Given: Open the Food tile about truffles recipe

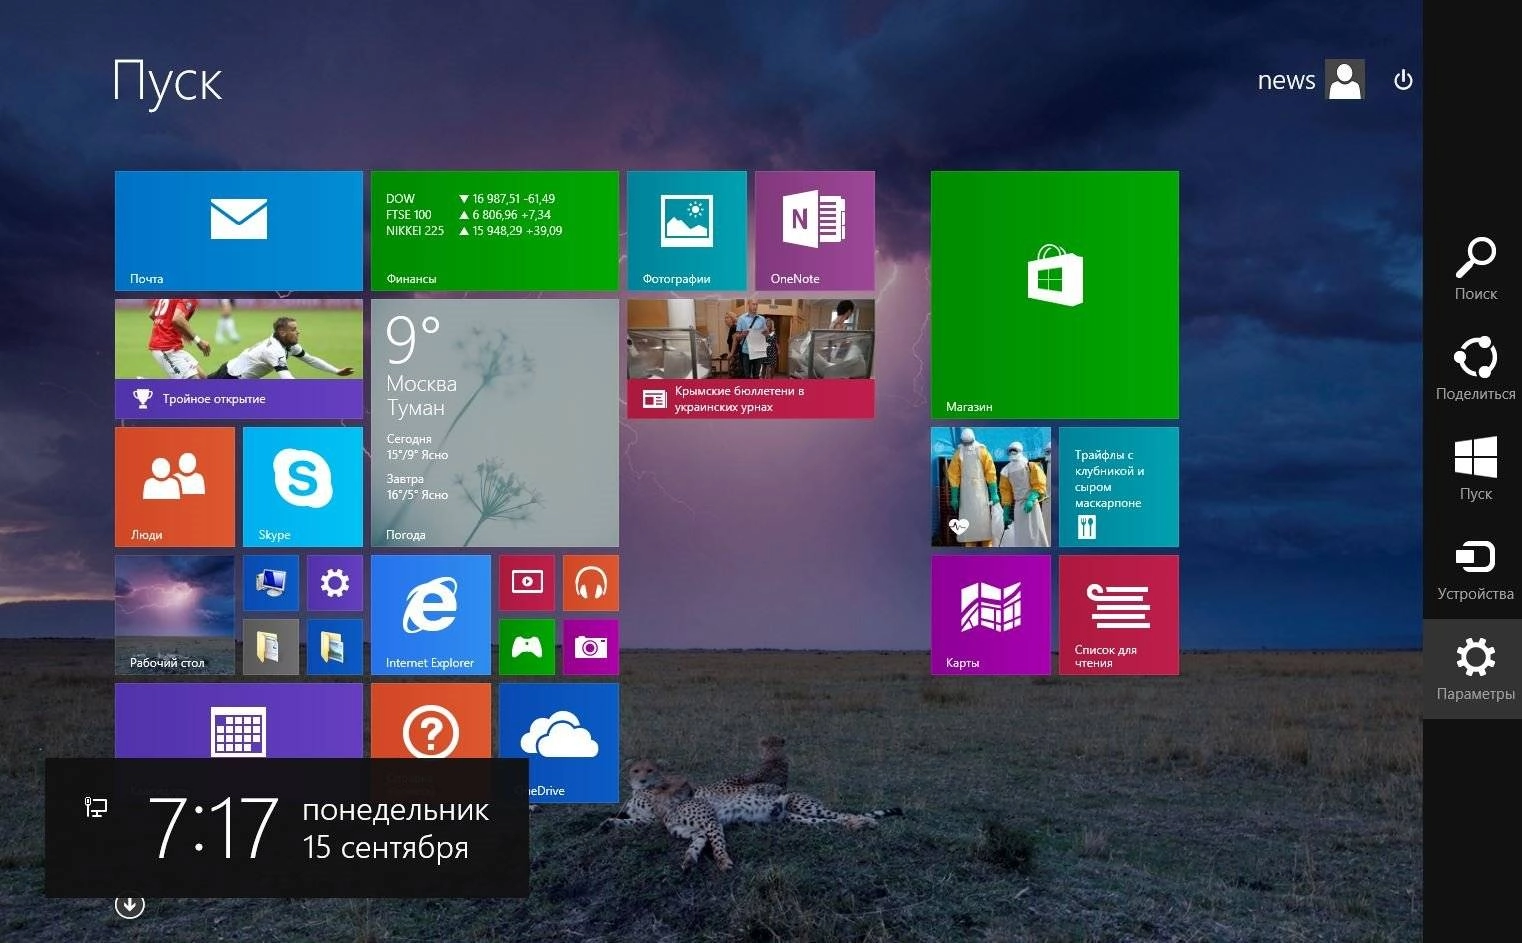Looking at the screenshot, I should pos(1119,487).
